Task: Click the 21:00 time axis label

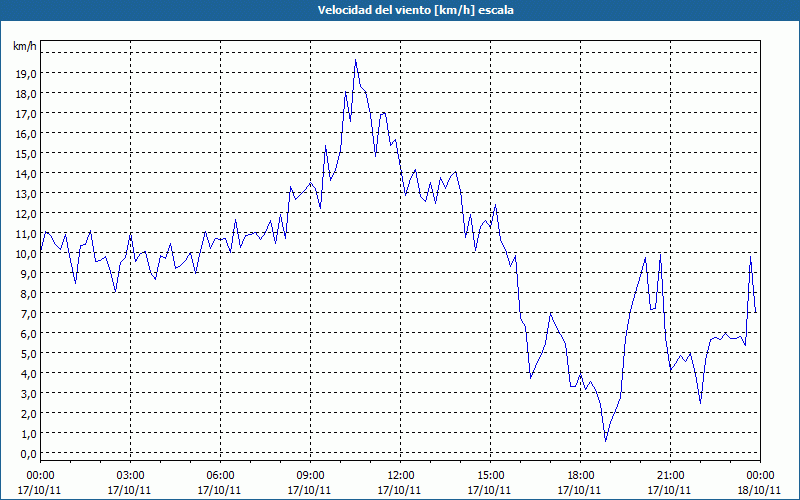Action: tap(670, 476)
